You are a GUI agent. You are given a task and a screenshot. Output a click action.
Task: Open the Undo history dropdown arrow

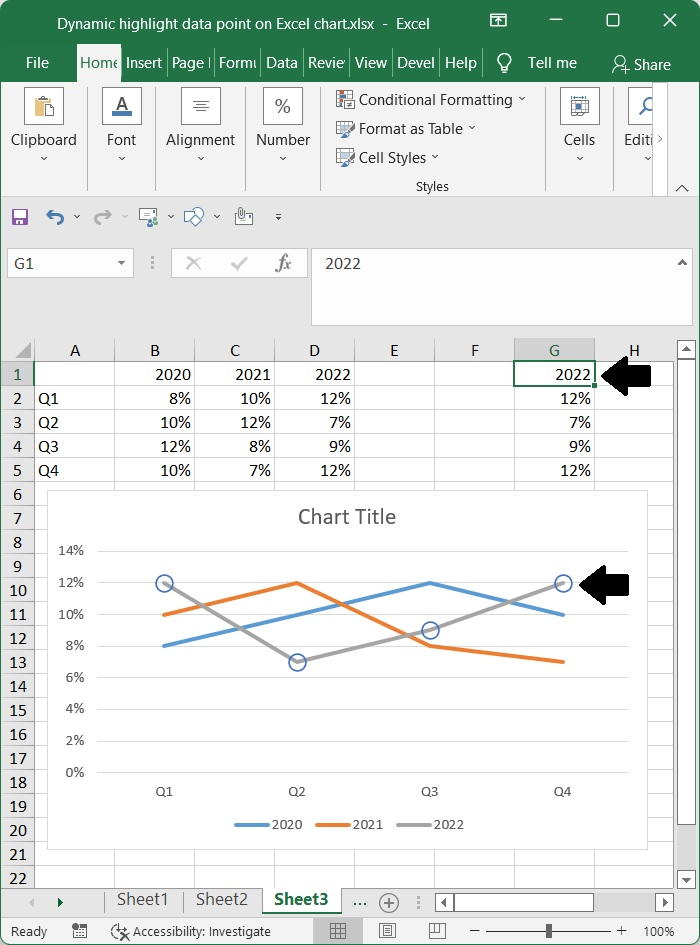tap(77, 217)
